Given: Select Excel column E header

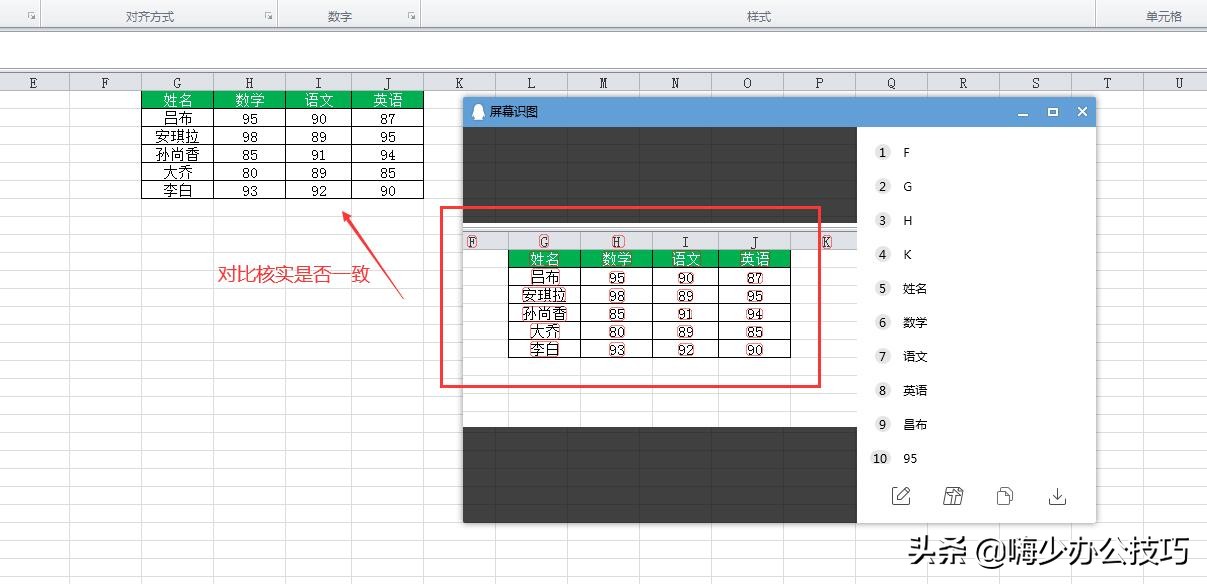Looking at the screenshot, I should click(34, 83).
